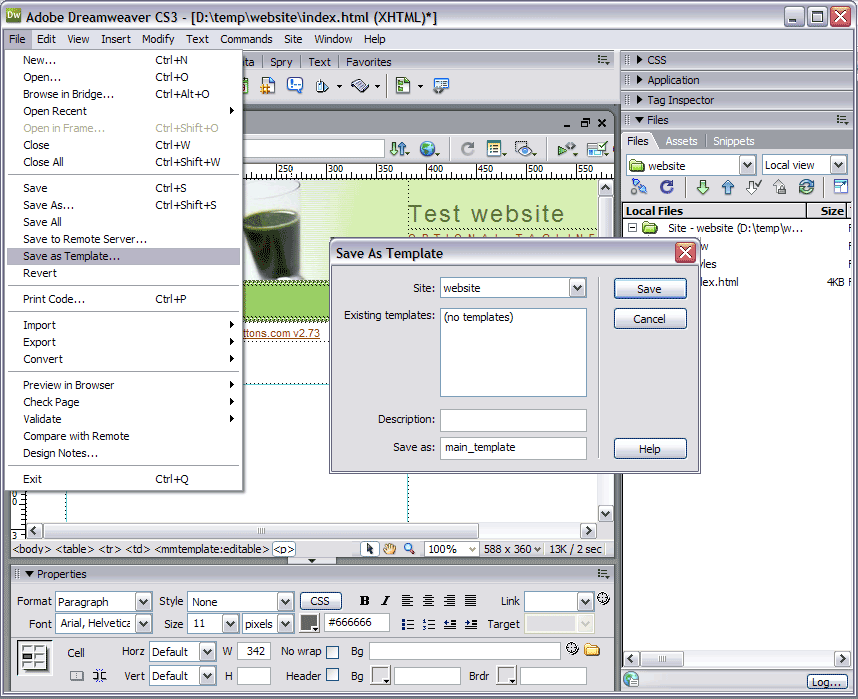Expand the Files panel to show both sites
Screen dimensions: 858x699
point(840,187)
